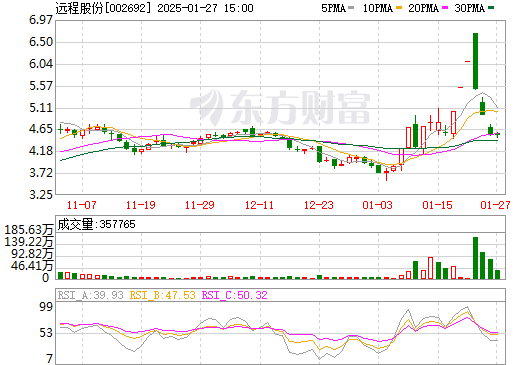Click the 46.41万 volume axis label

(32, 266)
